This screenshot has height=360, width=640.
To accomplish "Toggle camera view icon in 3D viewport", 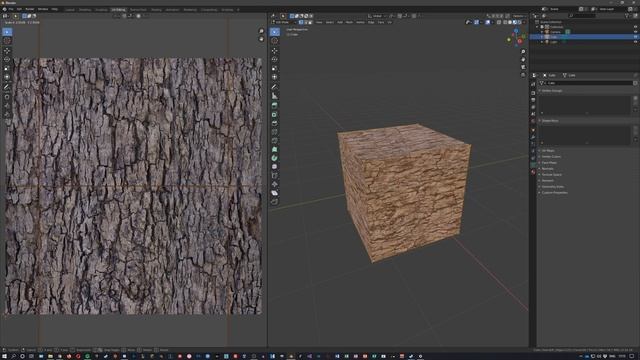I will tap(523, 67).
